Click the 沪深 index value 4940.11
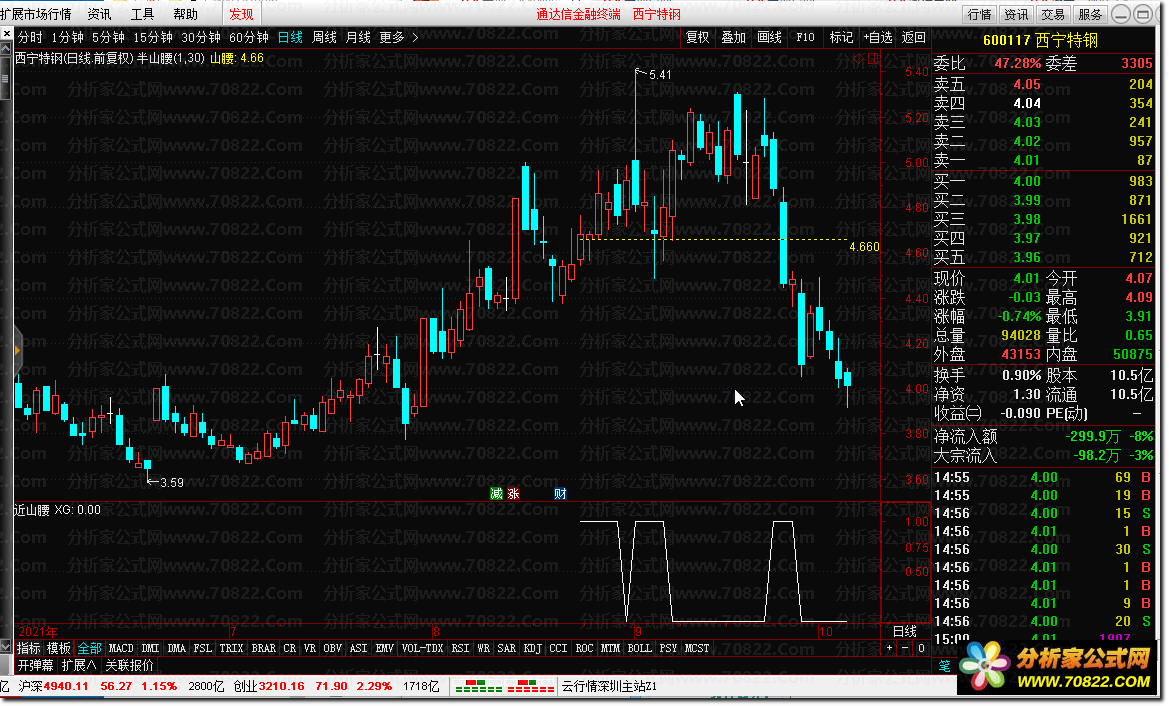Viewport: 1169px width, 706px height. [66, 686]
